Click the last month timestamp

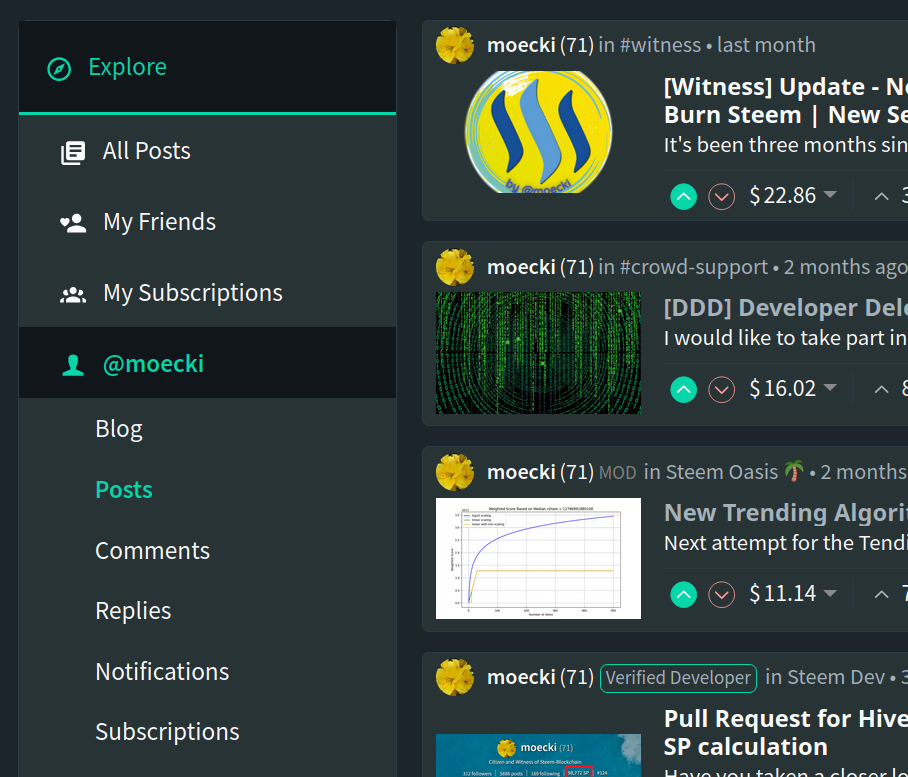766,45
